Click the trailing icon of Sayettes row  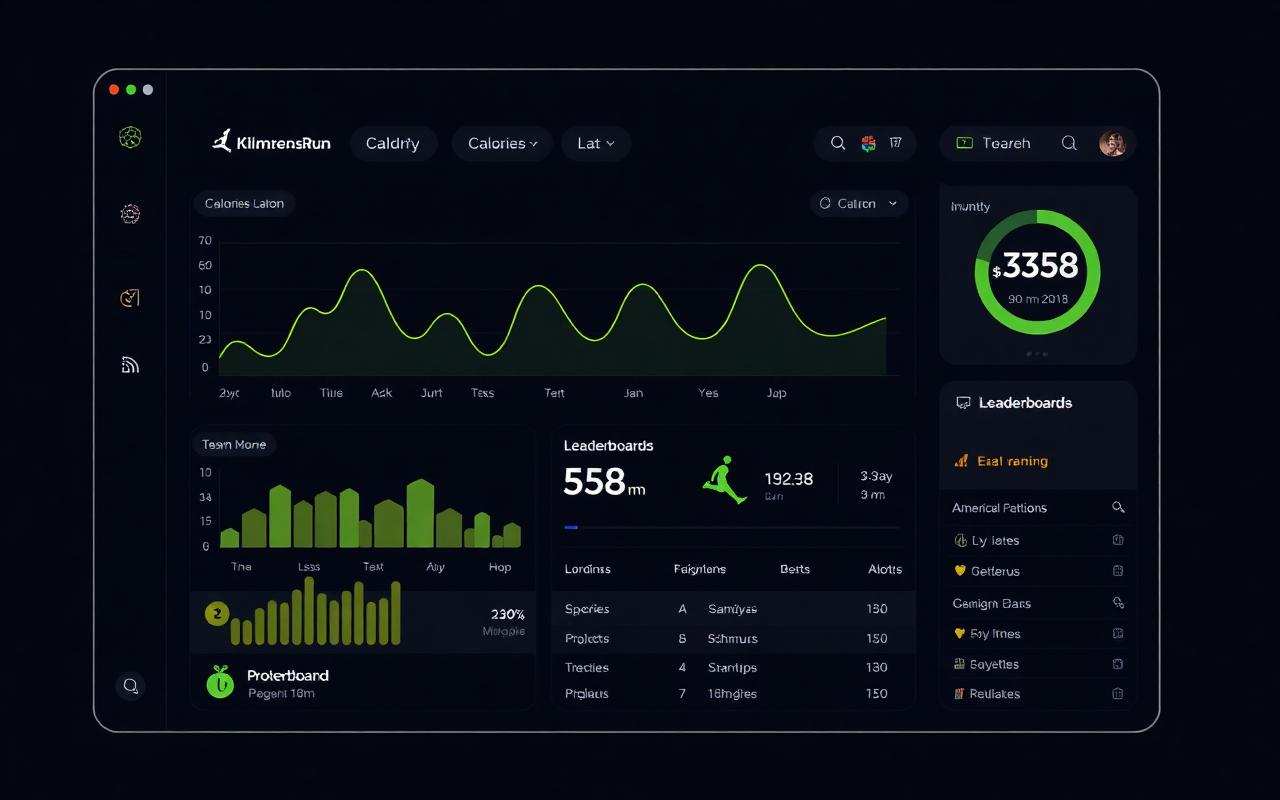pyautogui.click(x=1118, y=664)
